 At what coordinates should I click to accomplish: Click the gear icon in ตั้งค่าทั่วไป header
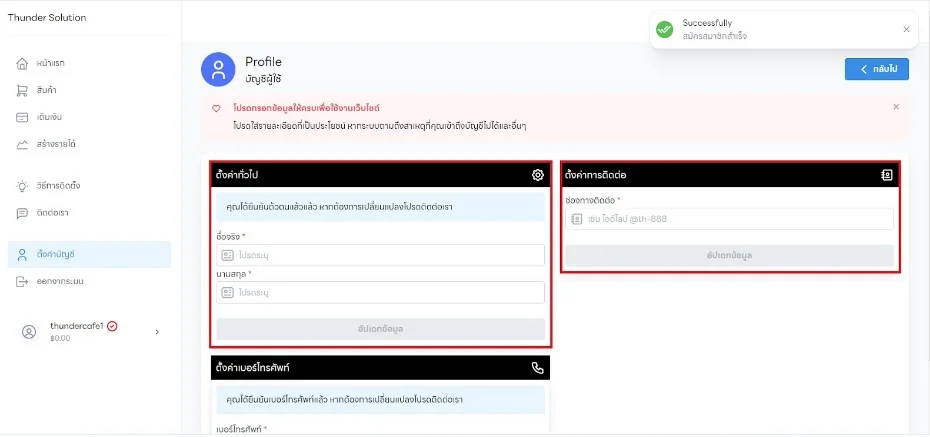pos(537,175)
